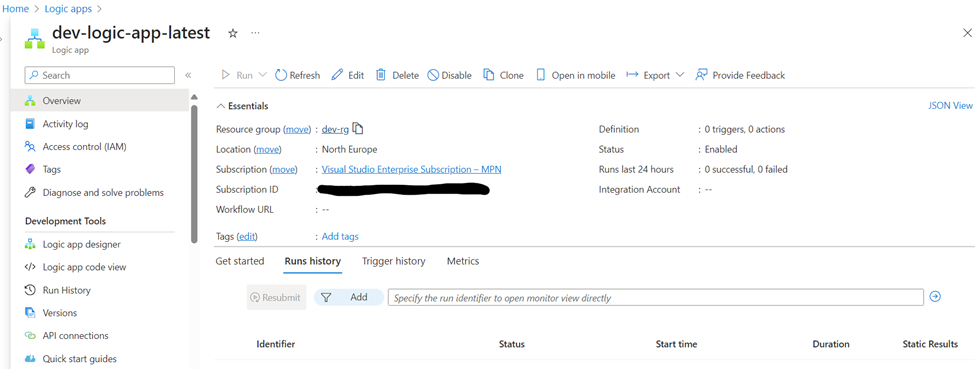Click the Logic app code view icon
975x369 pixels.
click(30, 267)
